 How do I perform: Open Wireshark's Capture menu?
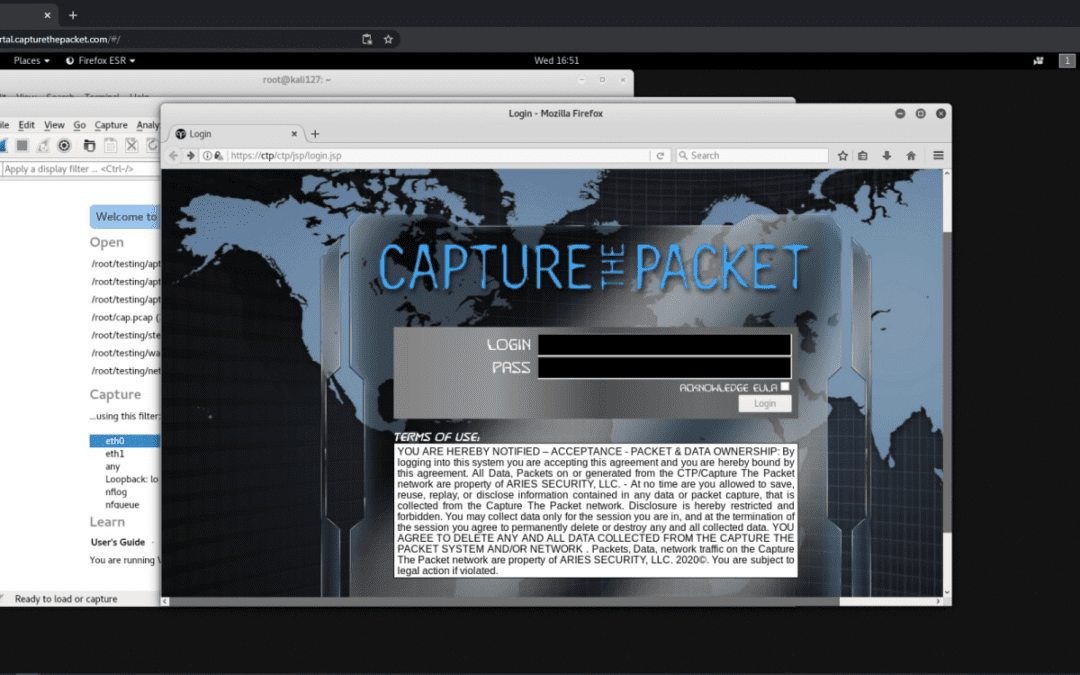coord(111,125)
